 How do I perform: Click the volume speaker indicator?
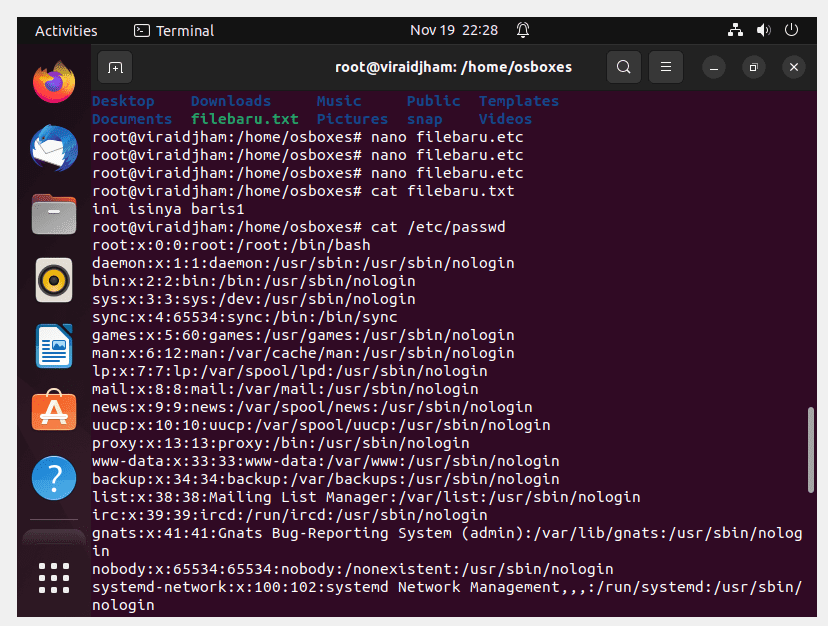click(763, 30)
